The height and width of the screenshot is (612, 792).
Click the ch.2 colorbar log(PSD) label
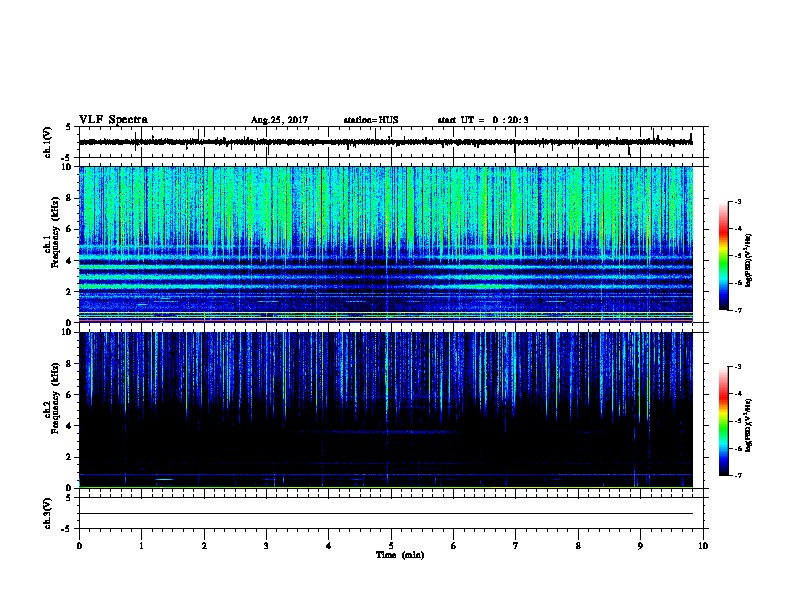point(748,425)
